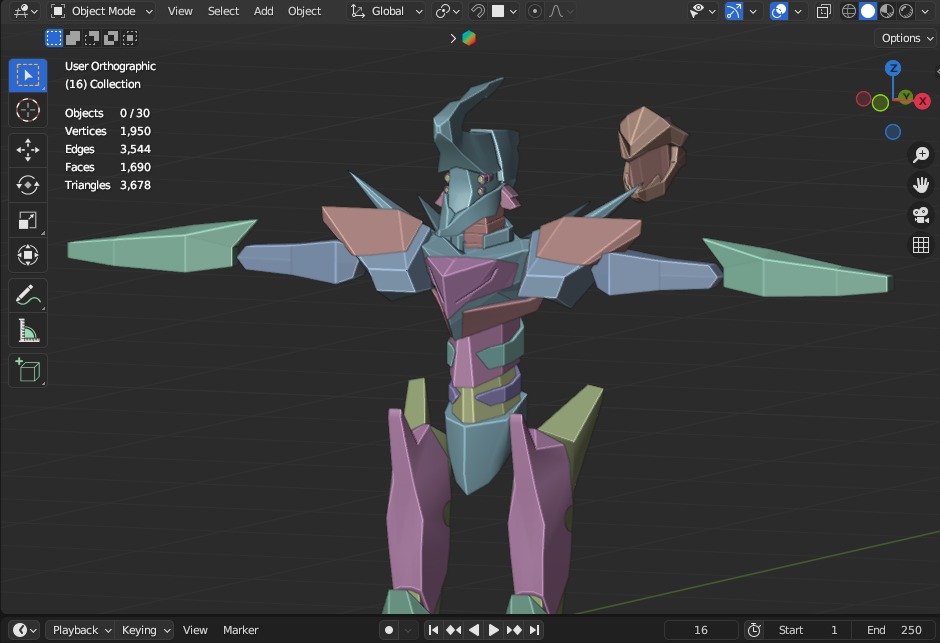This screenshot has height=643, width=940.
Task: Play animation in reverse
Action: tap(474, 630)
